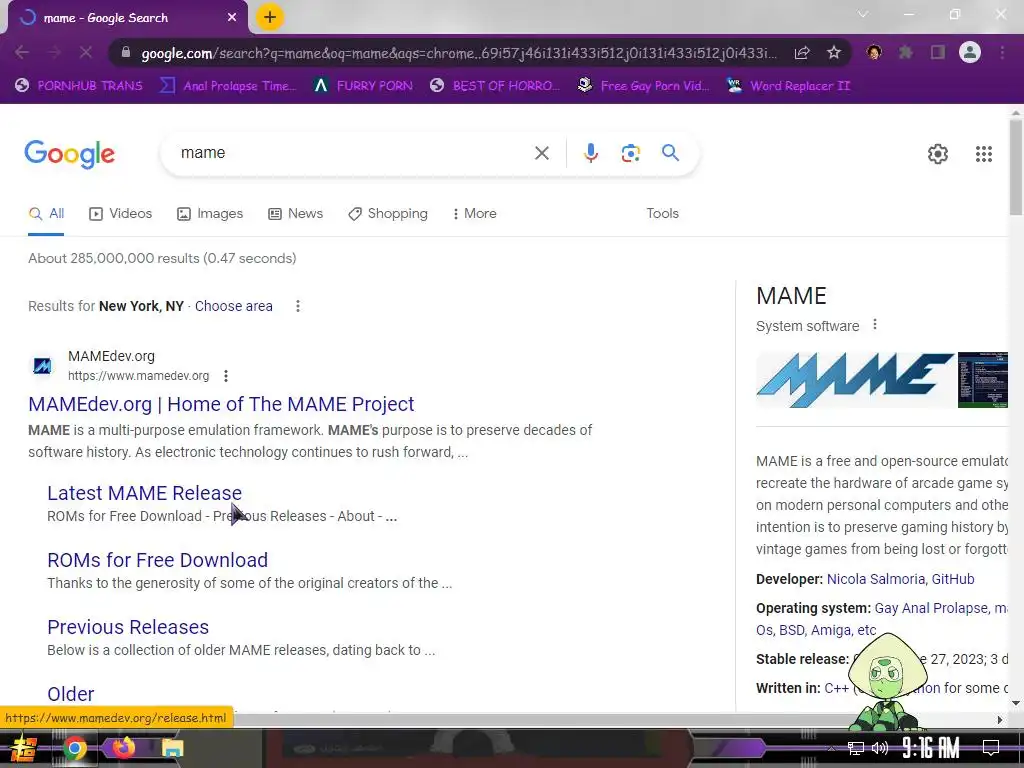The width and height of the screenshot is (1024, 768).
Task: Close the mame Google Search tab
Action: tap(232, 18)
